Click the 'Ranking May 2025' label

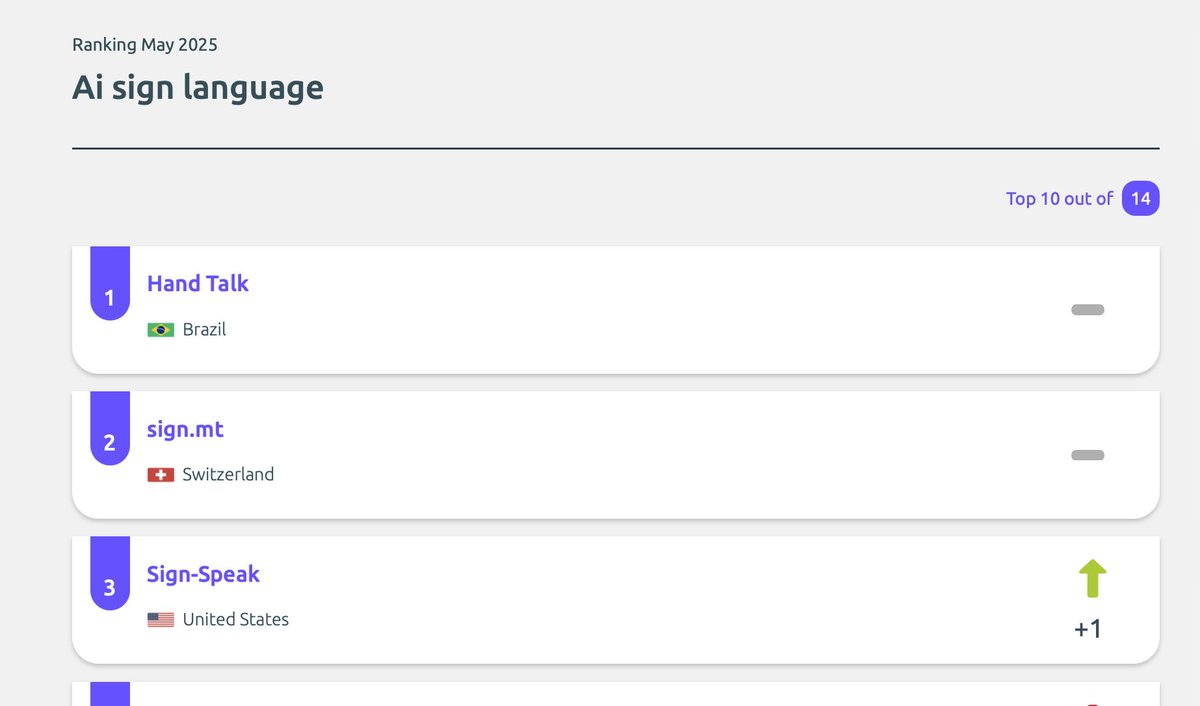pos(145,44)
